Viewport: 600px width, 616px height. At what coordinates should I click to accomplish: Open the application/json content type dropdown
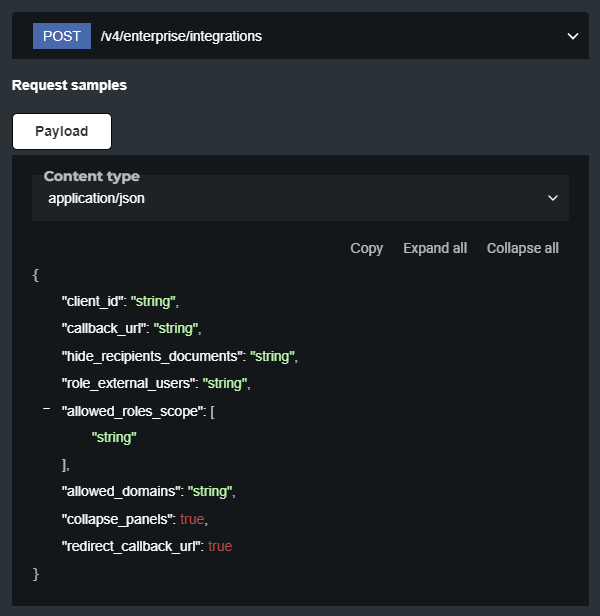point(300,198)
